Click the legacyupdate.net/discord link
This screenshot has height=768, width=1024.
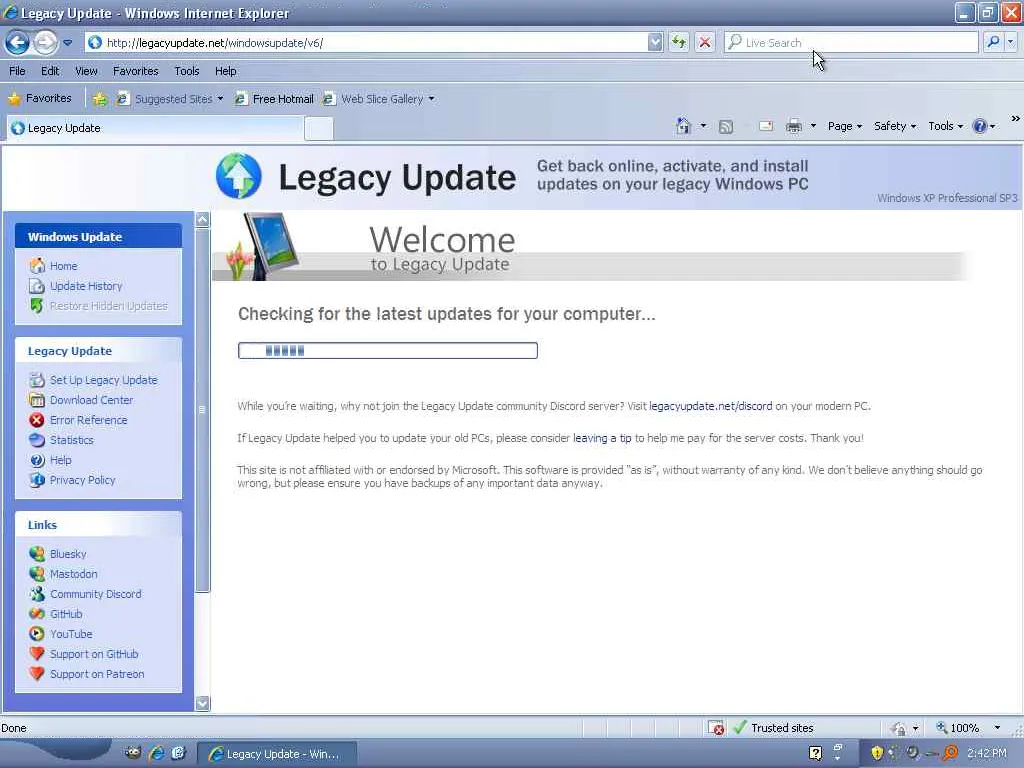click(711, 406)
